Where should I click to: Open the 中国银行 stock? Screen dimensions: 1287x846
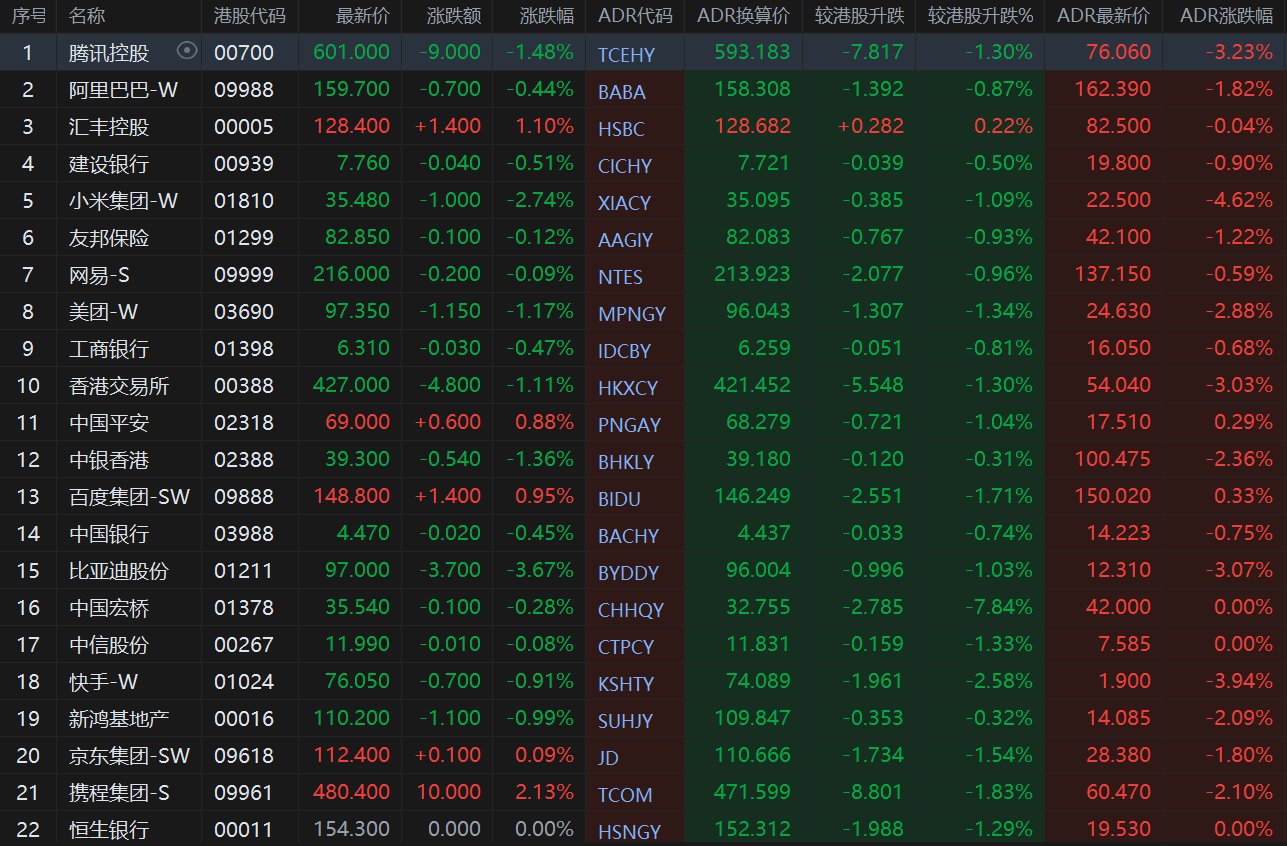point(109,534)
